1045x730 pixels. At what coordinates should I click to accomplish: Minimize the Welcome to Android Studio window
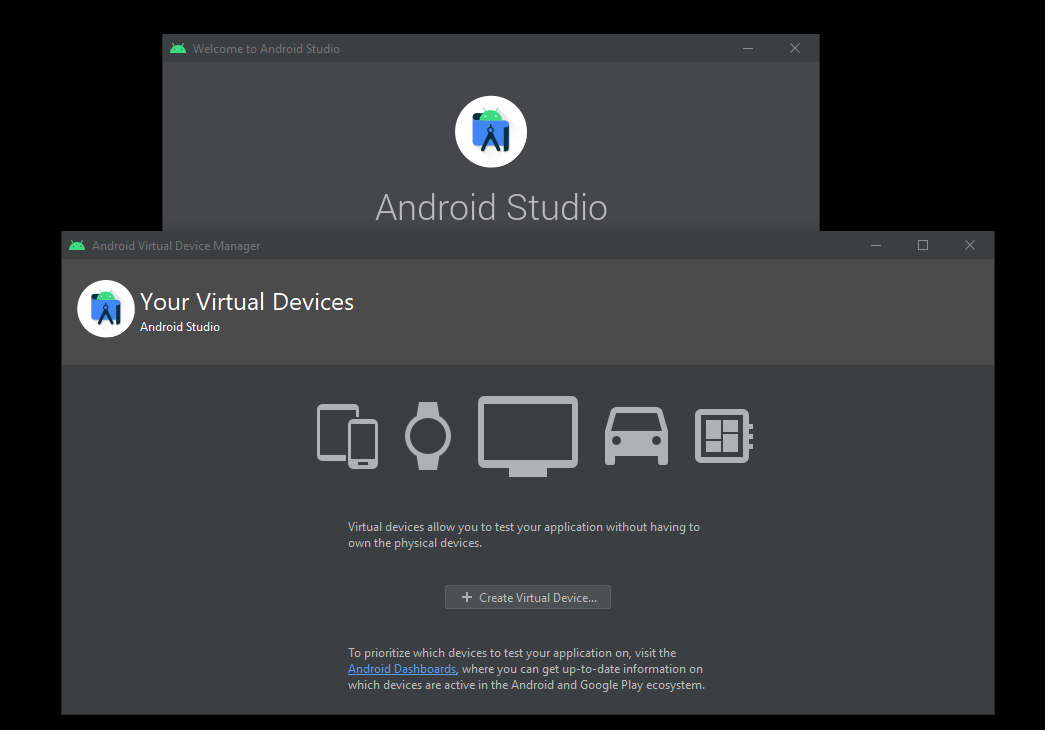tap(748, 47)
